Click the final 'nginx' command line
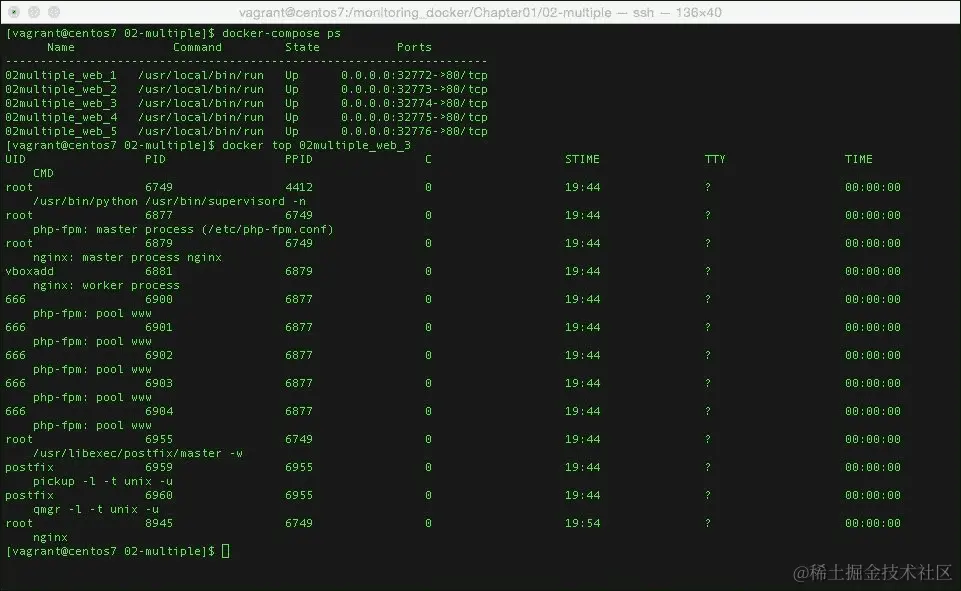Image resolution: width=961 pixels, height=591 pixels. click(50, 538)
